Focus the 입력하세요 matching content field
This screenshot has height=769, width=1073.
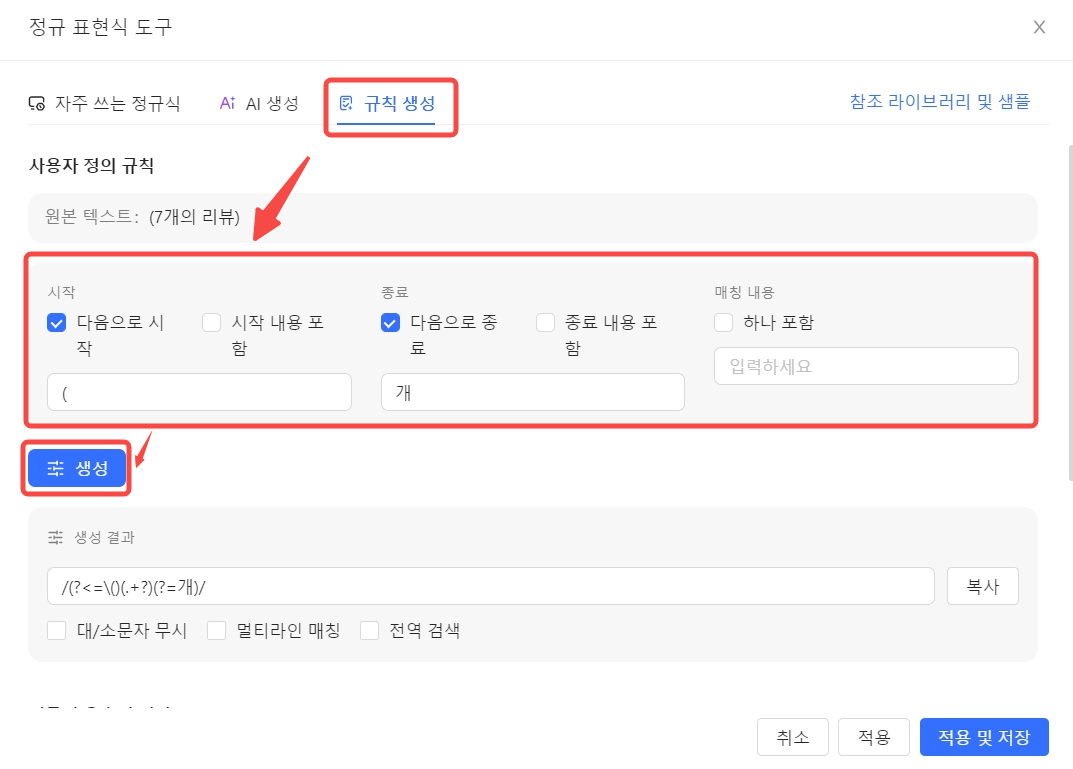pyautogui.click(x=865, y=366)
